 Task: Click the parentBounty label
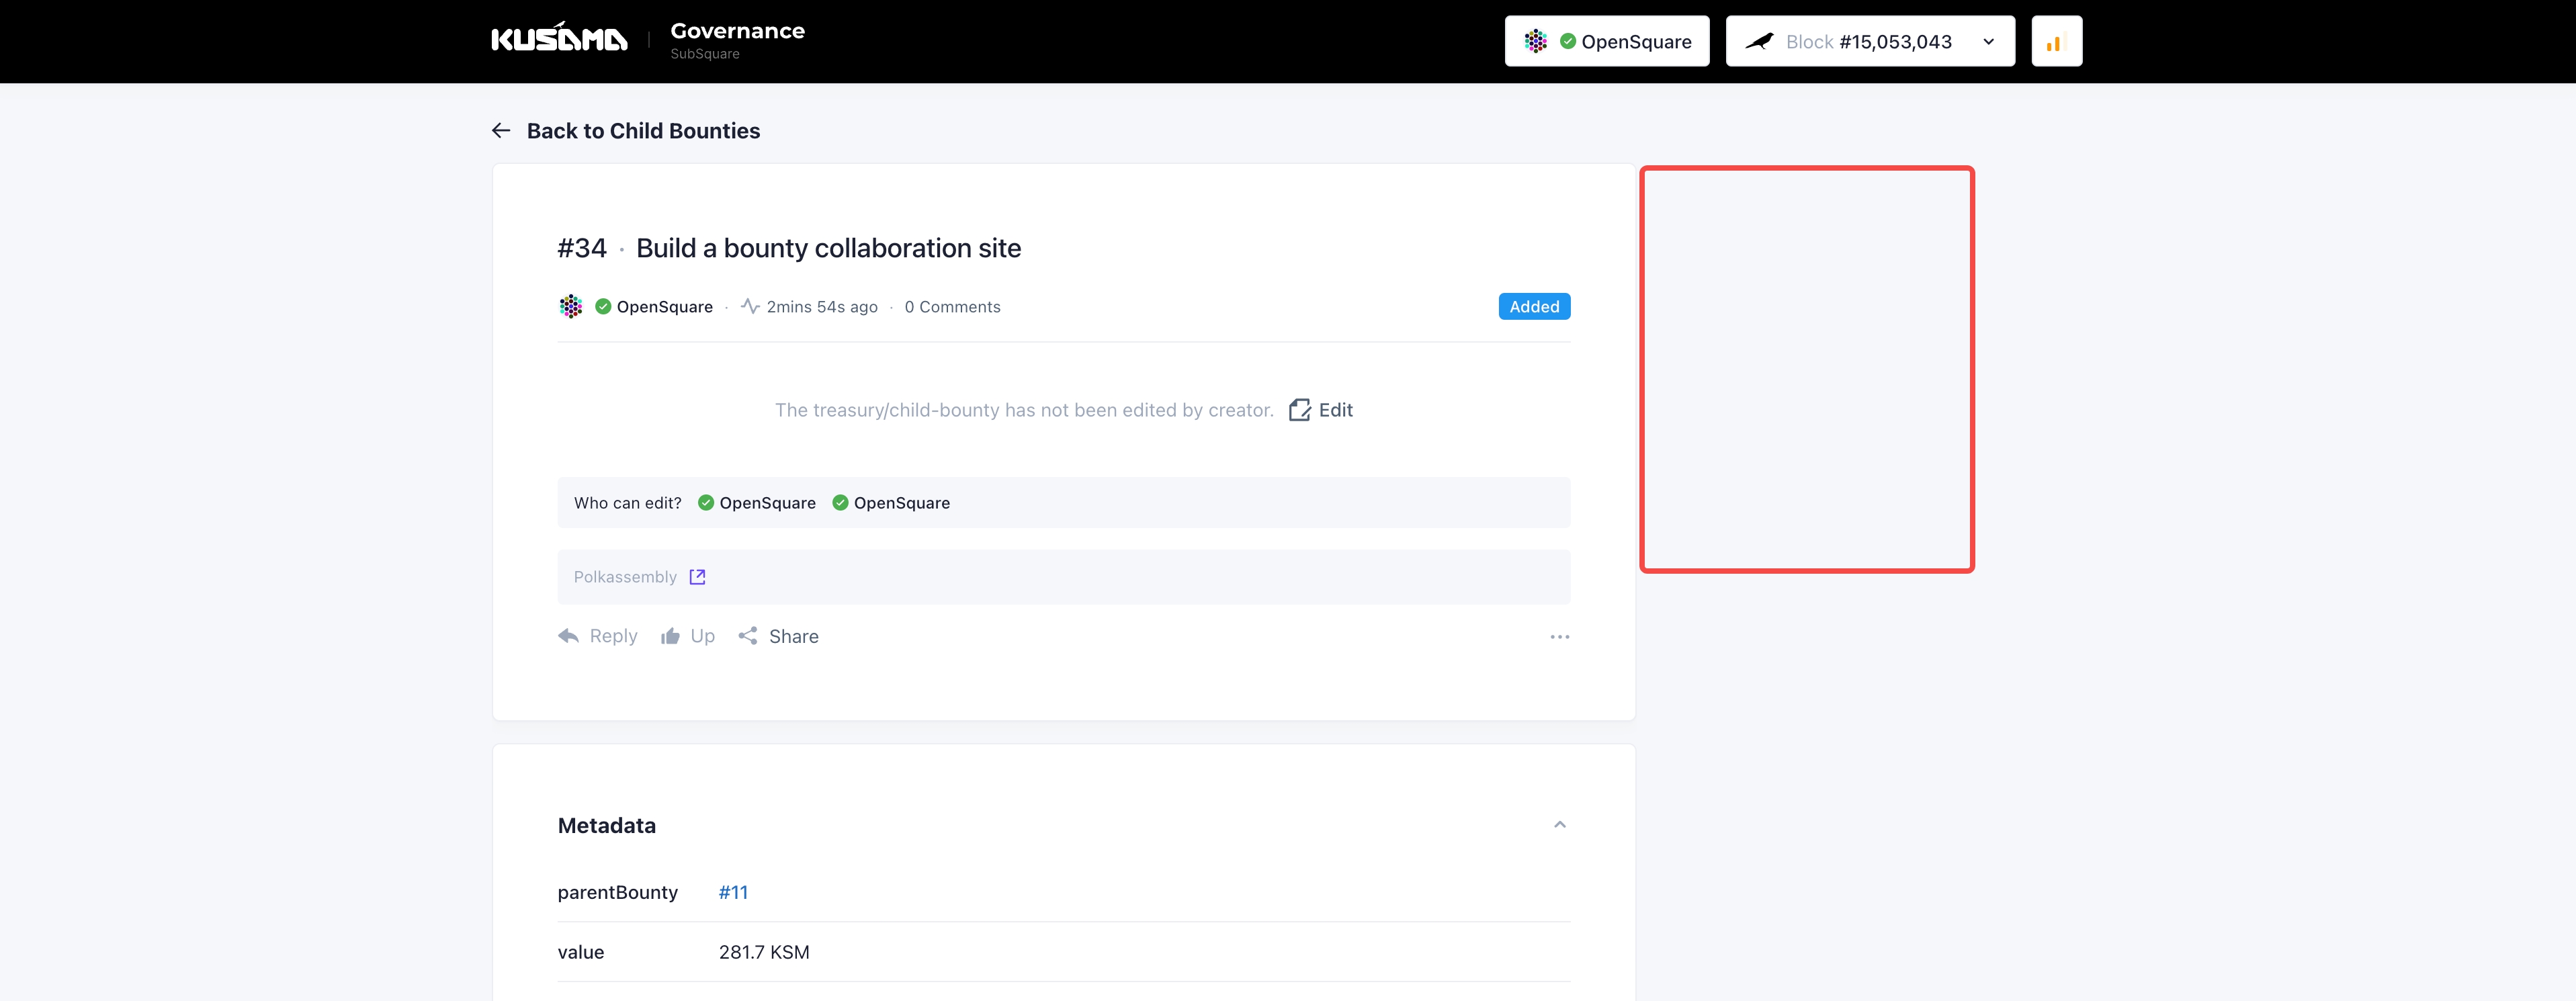click(x=617, y=893)
